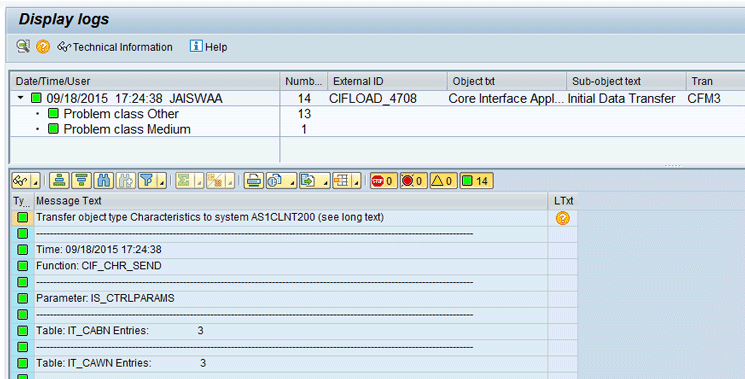Select 'Table: IT_CAWN Entries' message

click(121, 363)
